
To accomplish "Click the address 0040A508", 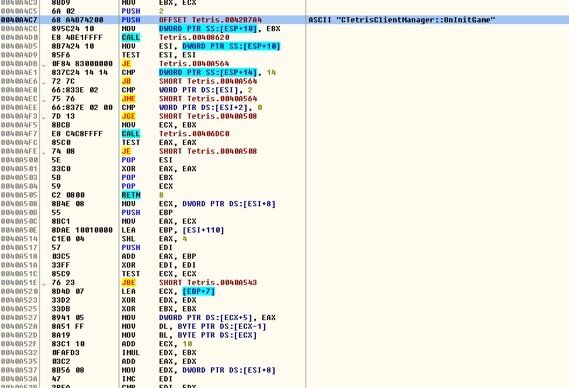I will (19, 204).
